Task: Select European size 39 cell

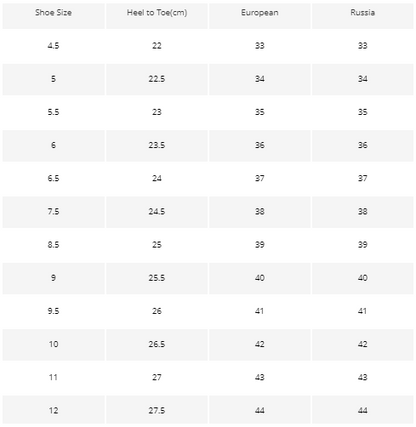Action: coord(260,245)
